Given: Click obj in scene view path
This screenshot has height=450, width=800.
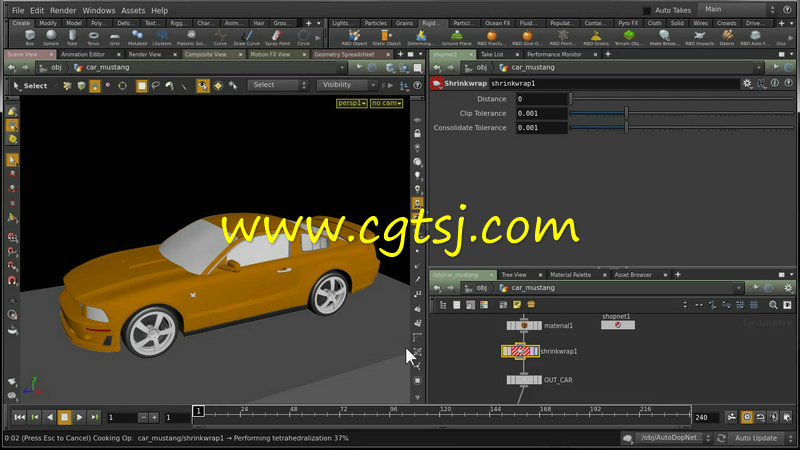Looking at the screenshot, I should (56, 67).
